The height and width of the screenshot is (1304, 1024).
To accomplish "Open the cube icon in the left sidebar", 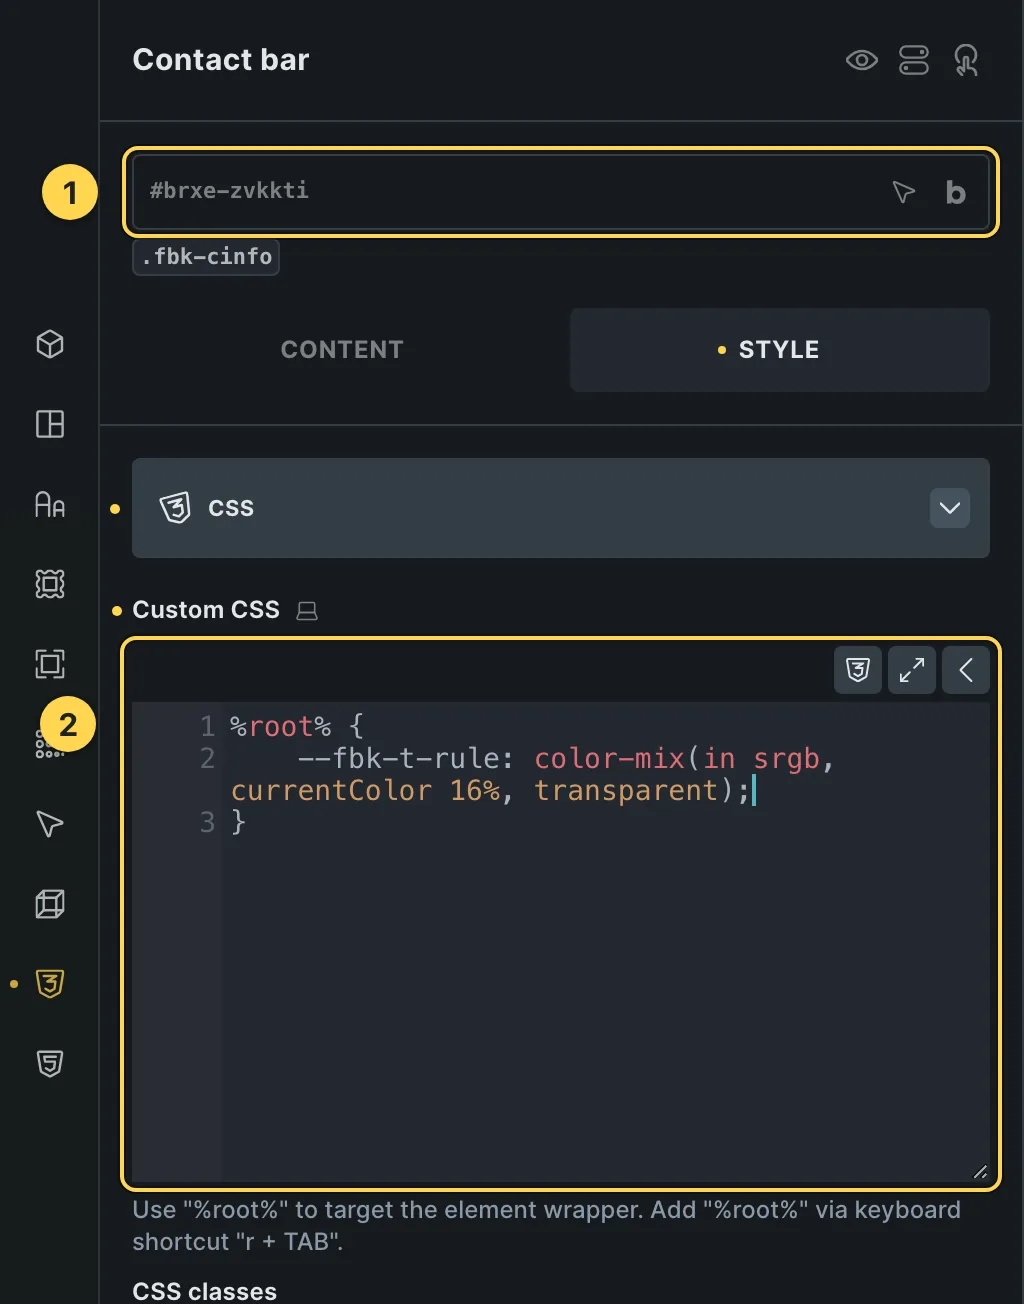I will 50,344.
